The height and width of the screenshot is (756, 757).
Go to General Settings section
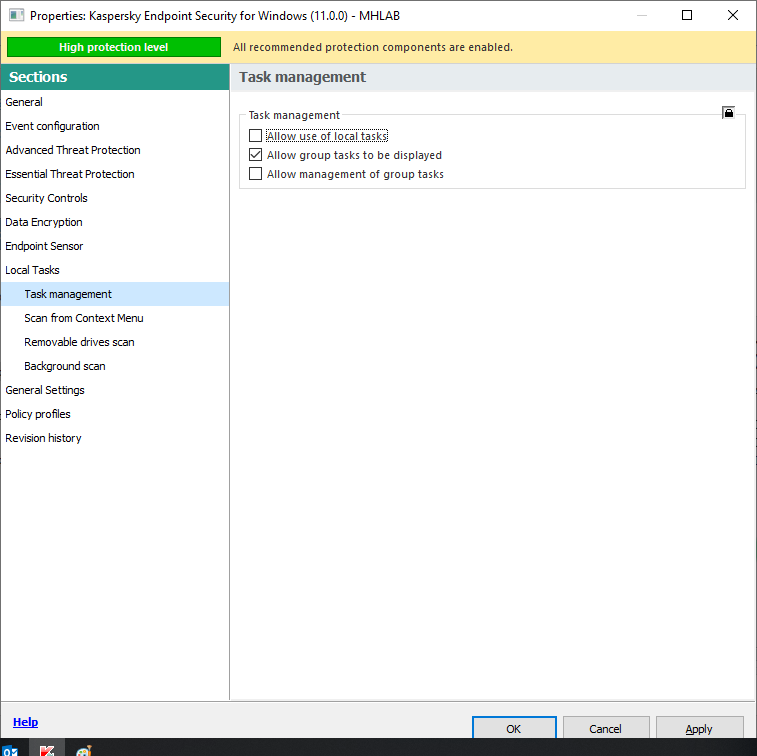pyautogui.click(x=115, y=390)
